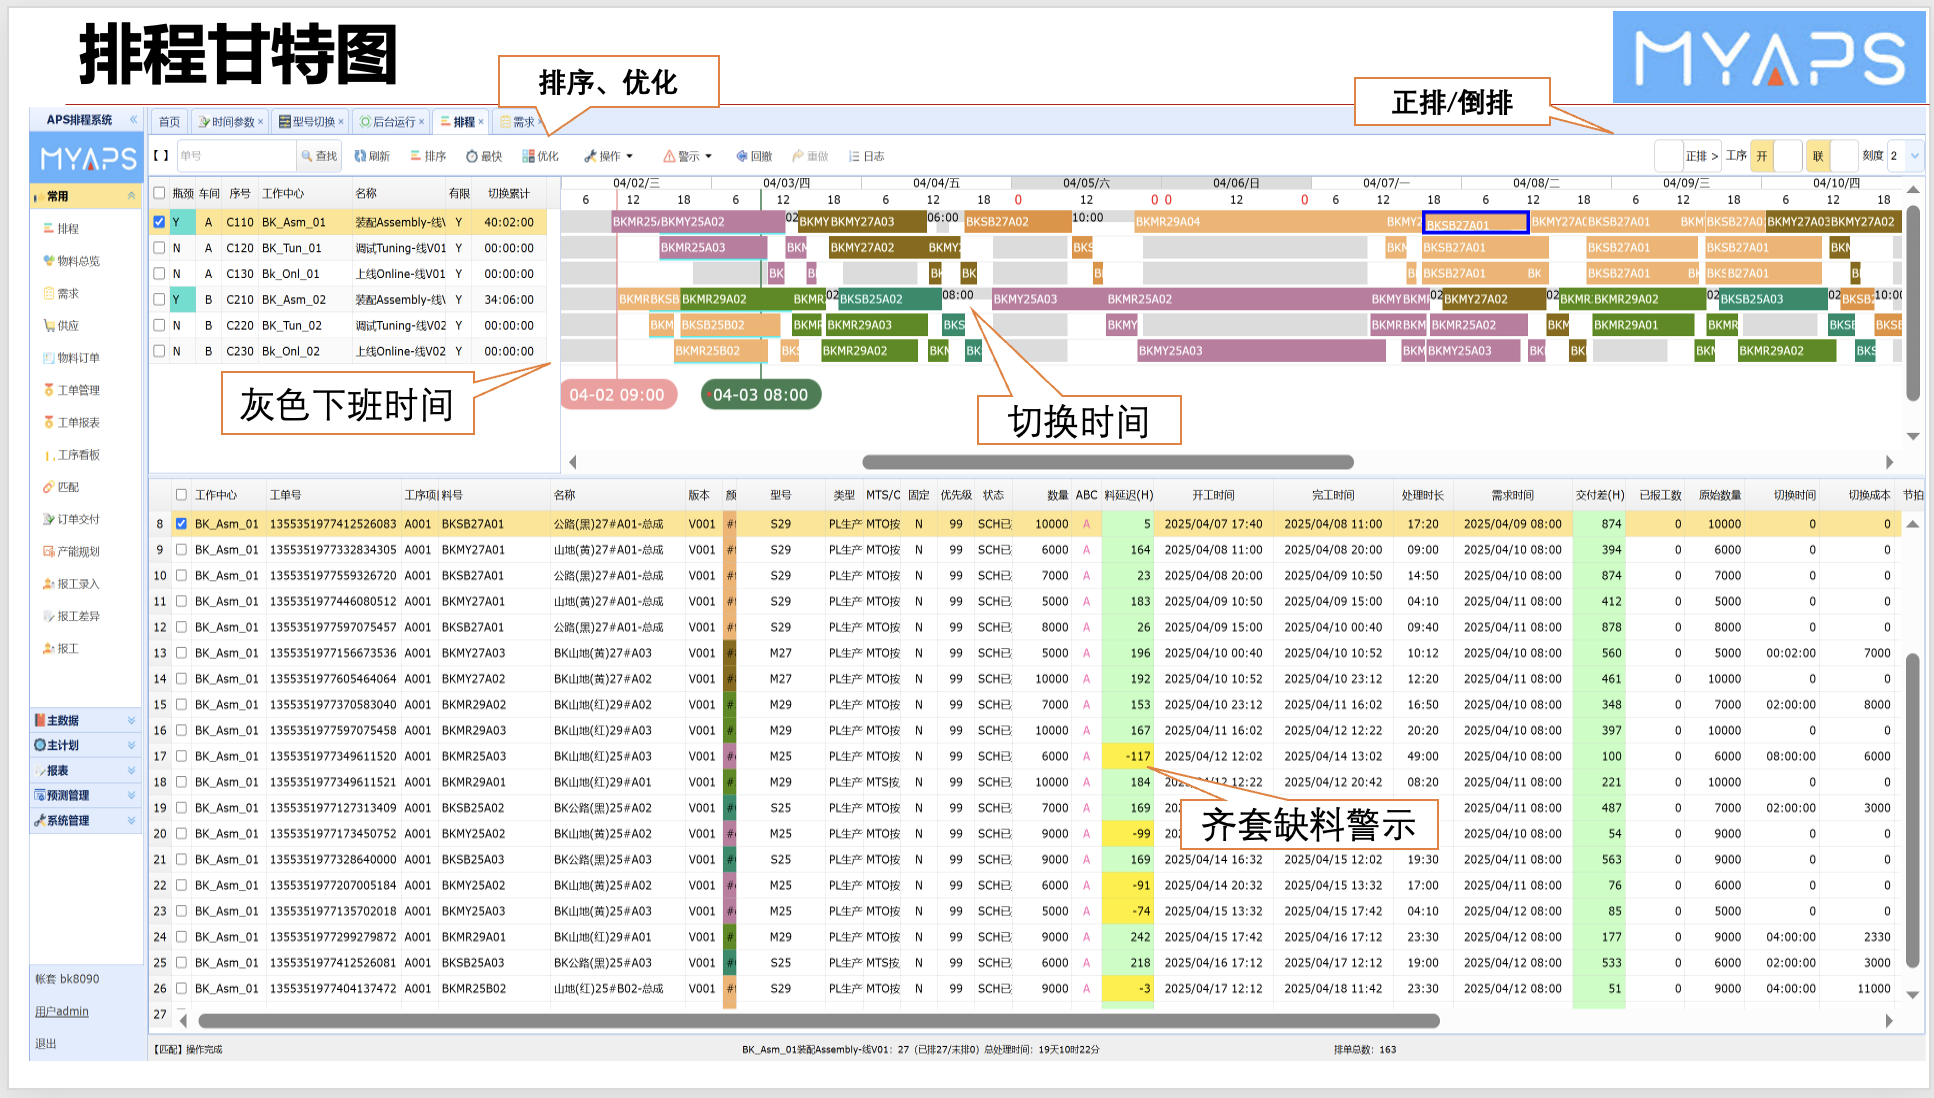Screen dimensions: 1934x1098
Task: Open the 操作 dropdown menu
Action: click(609, 156)
